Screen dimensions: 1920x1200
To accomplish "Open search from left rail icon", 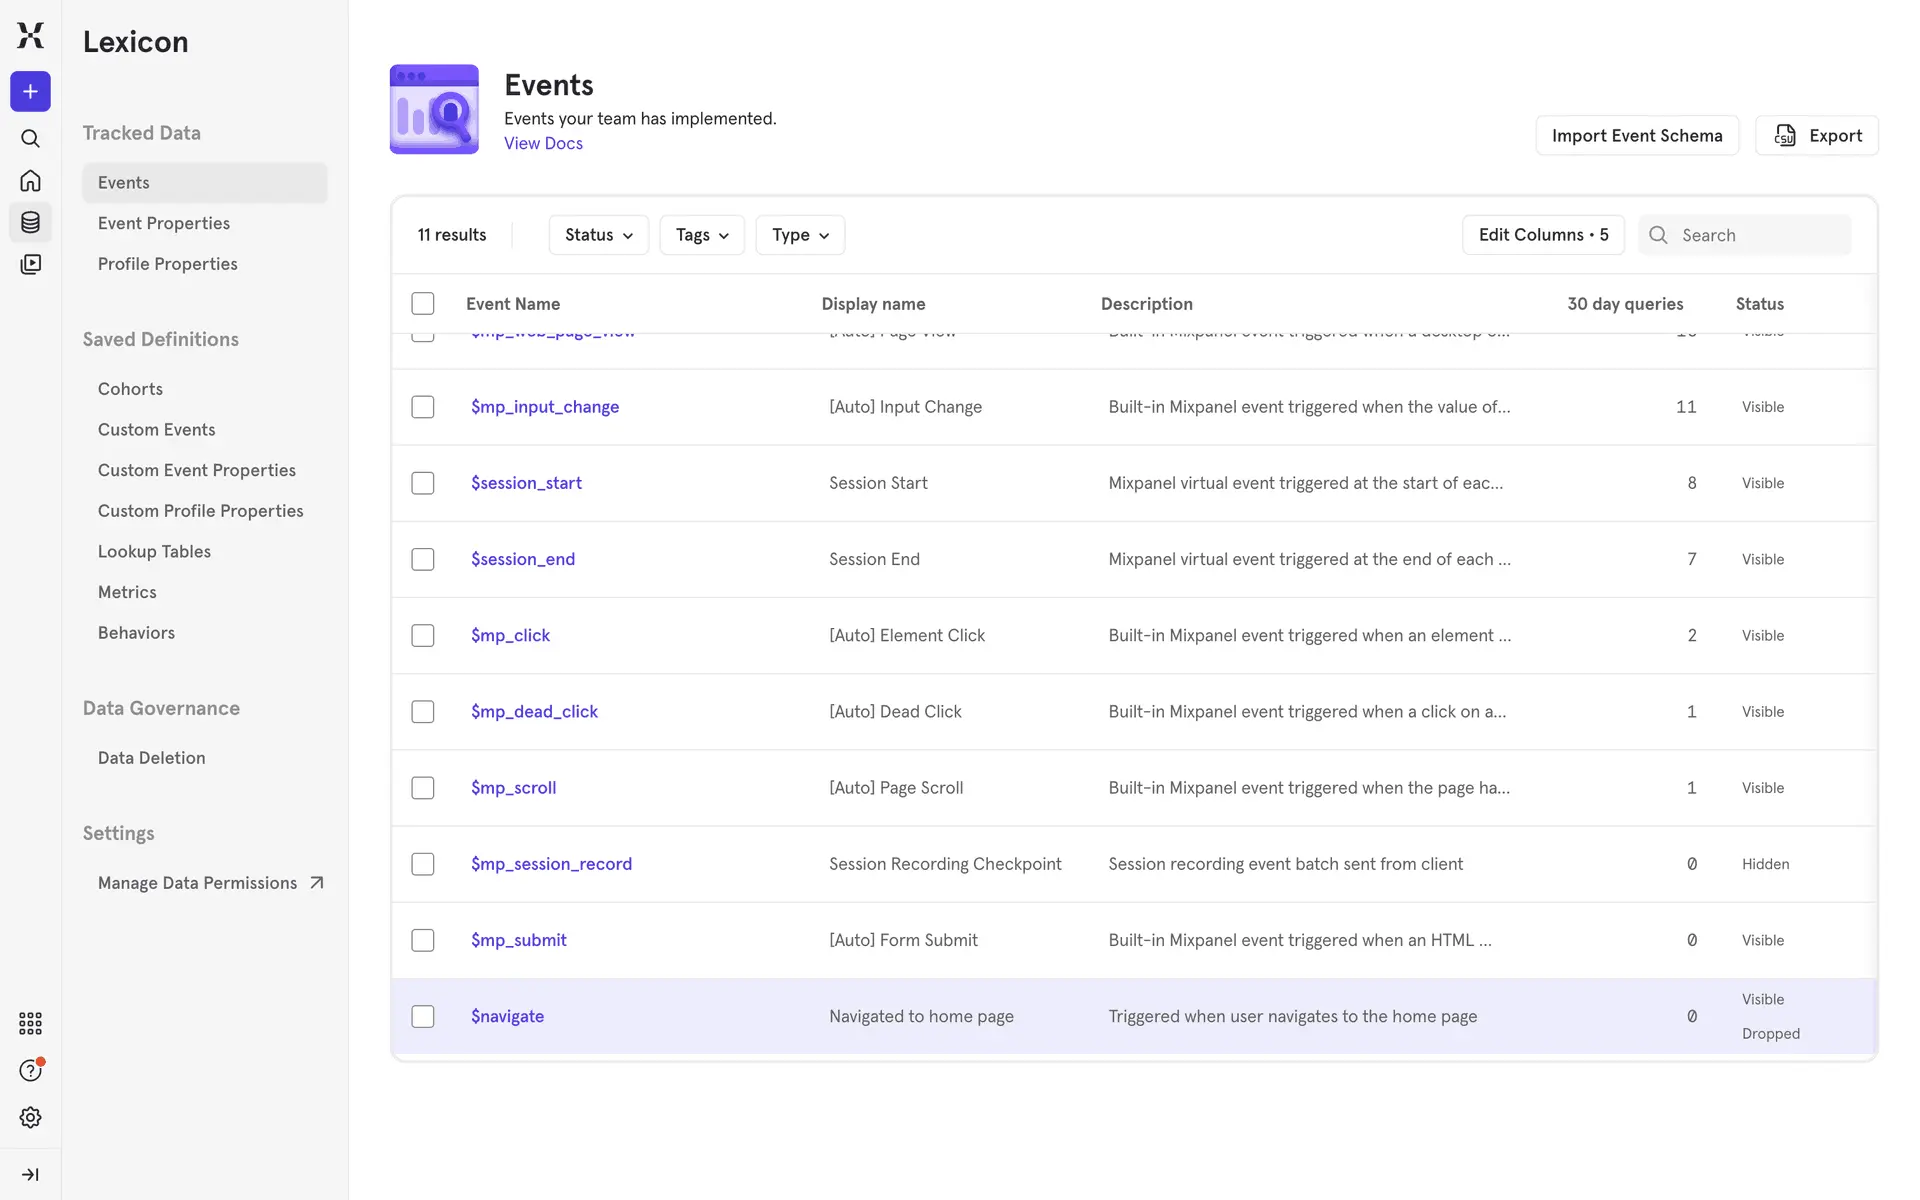I will coord(30,138).
